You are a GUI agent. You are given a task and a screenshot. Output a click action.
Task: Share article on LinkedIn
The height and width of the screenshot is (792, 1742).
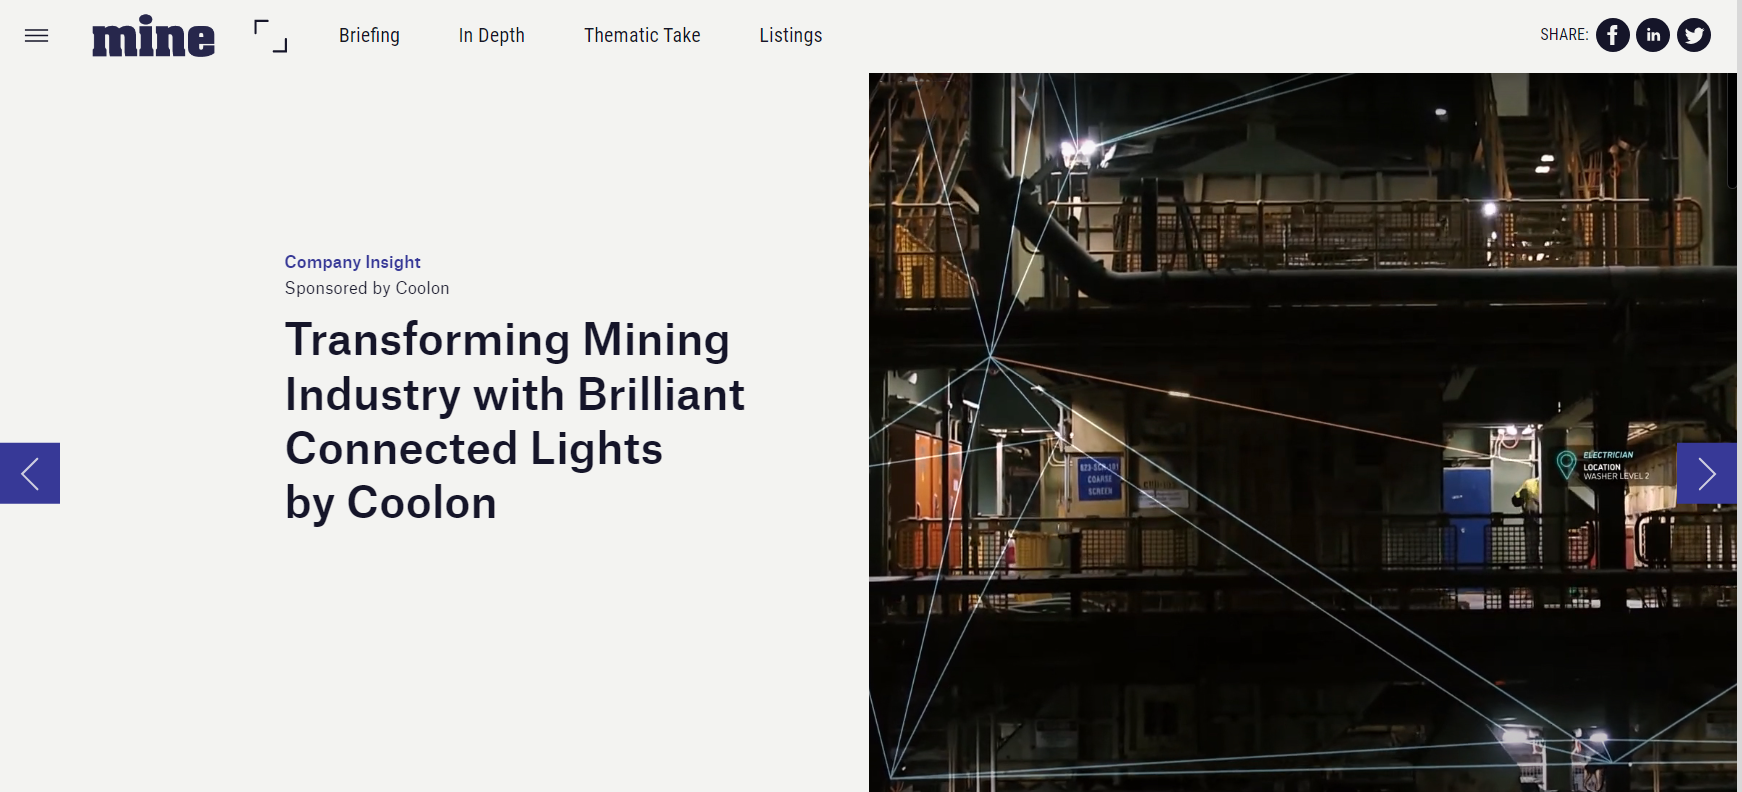pyautogui.click(x=1653, y=35)
